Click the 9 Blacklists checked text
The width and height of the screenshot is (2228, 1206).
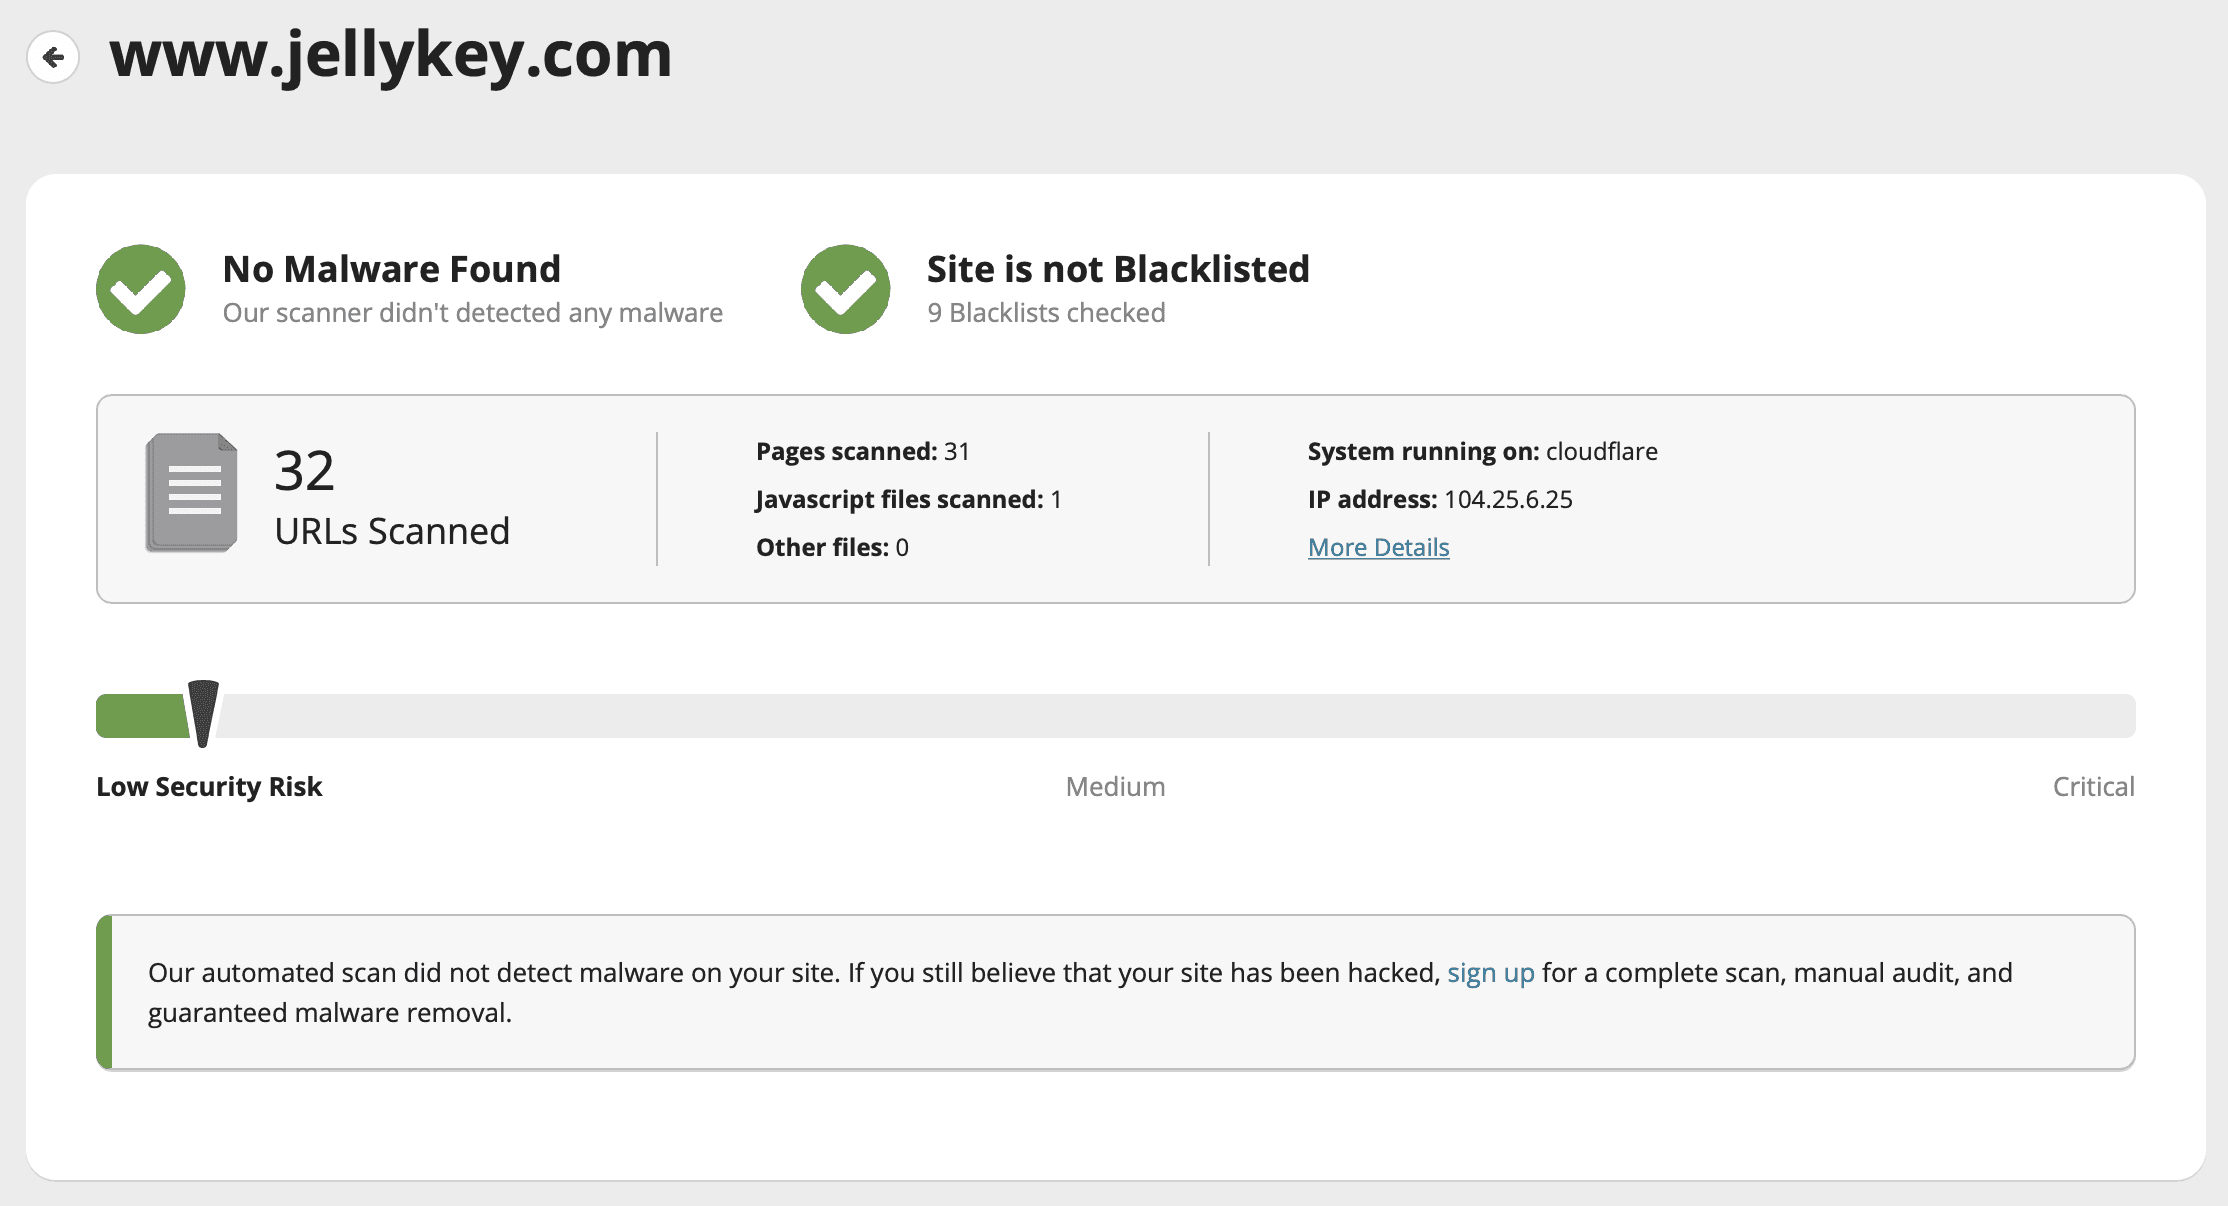(1046, 313)
